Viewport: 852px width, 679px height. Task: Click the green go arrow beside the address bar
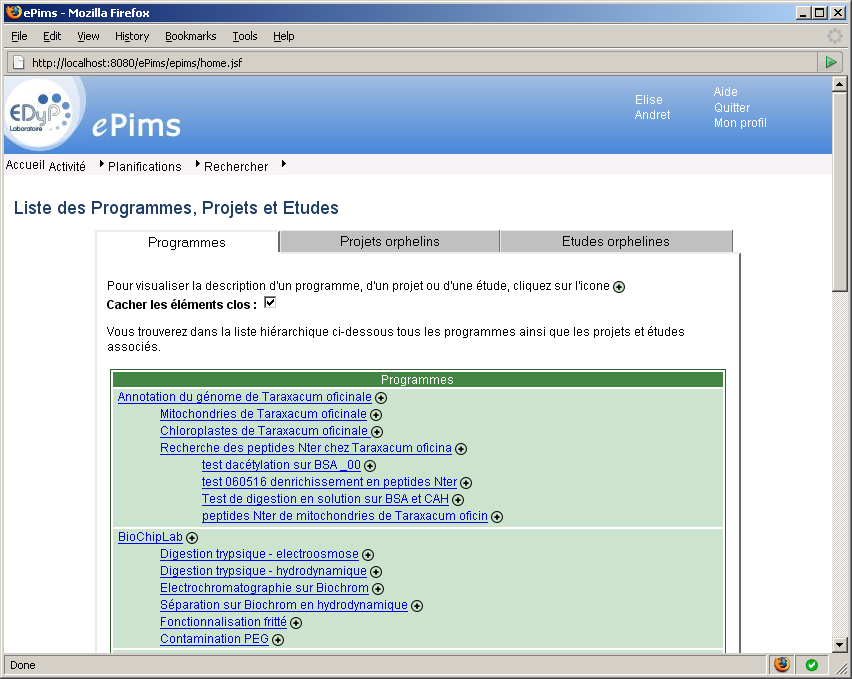pos(831,61)
